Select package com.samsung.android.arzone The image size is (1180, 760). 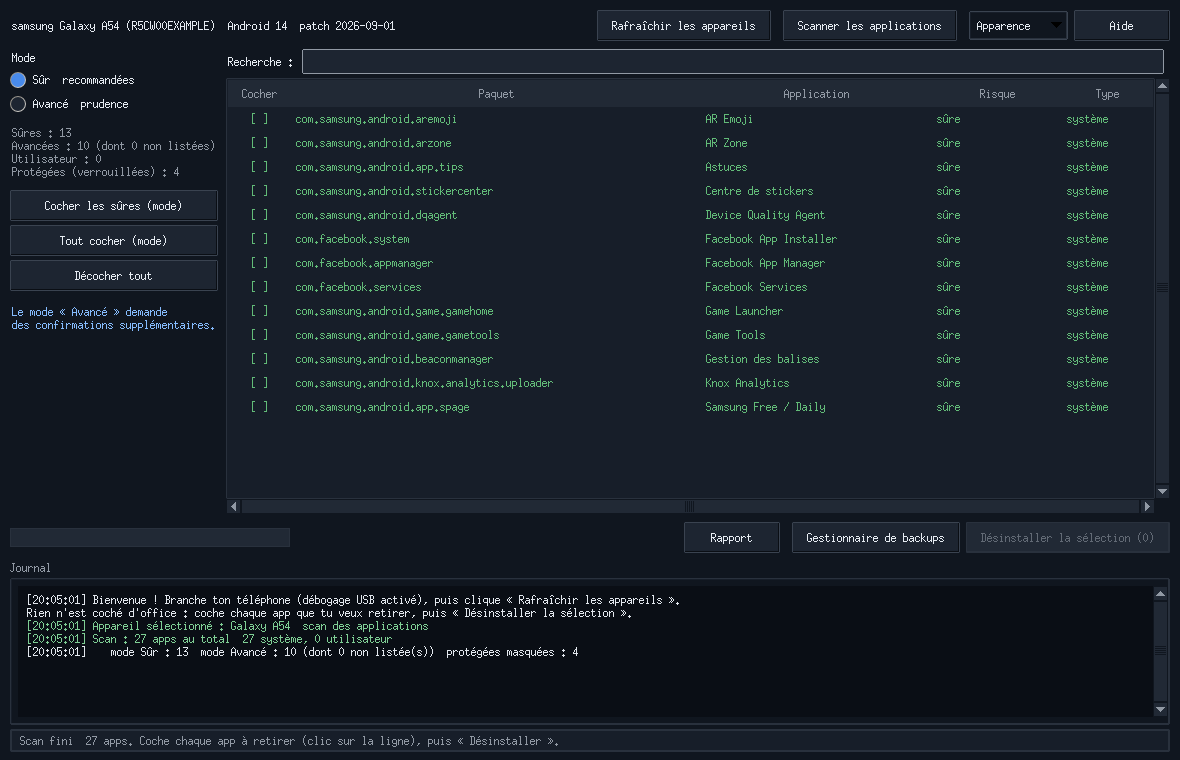coord(373,143)
